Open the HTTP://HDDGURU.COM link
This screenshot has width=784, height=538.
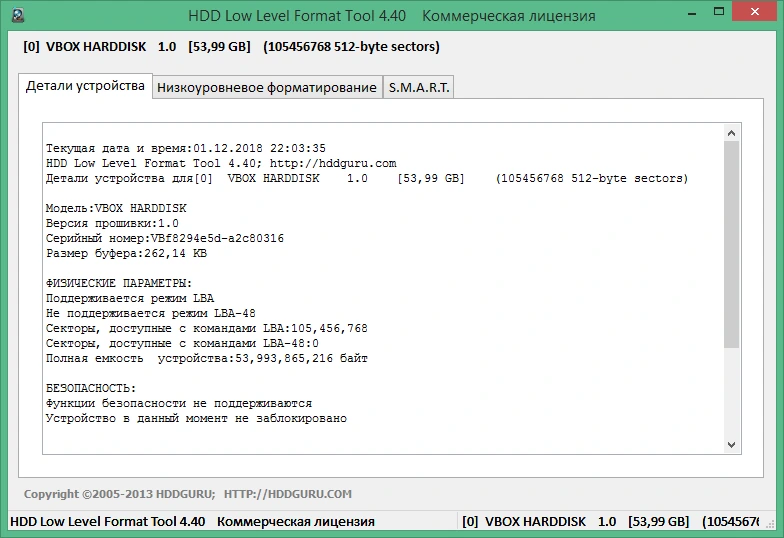(288, 494)
